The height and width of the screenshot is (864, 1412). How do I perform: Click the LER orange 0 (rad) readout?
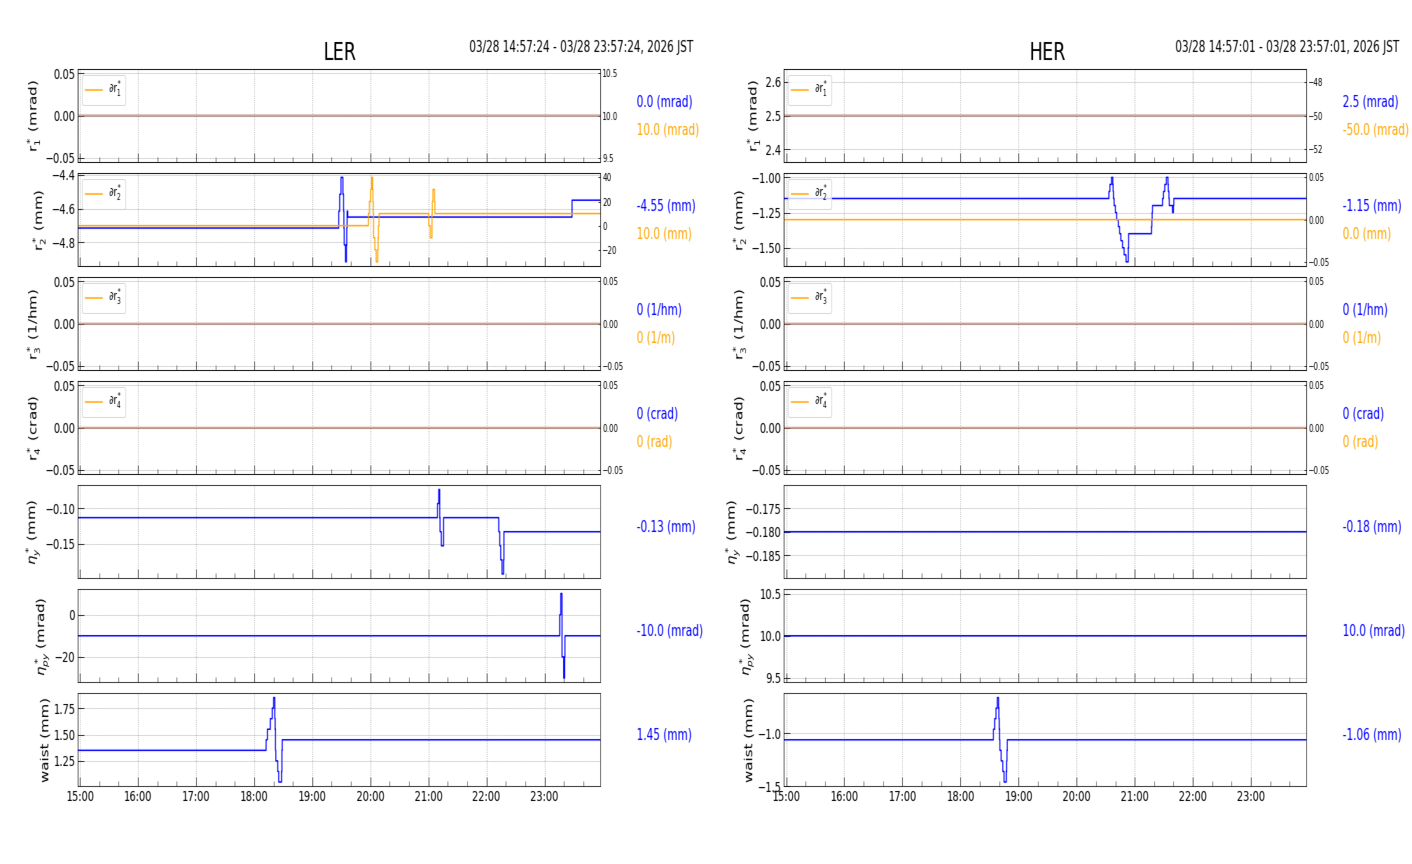point(654,442)
